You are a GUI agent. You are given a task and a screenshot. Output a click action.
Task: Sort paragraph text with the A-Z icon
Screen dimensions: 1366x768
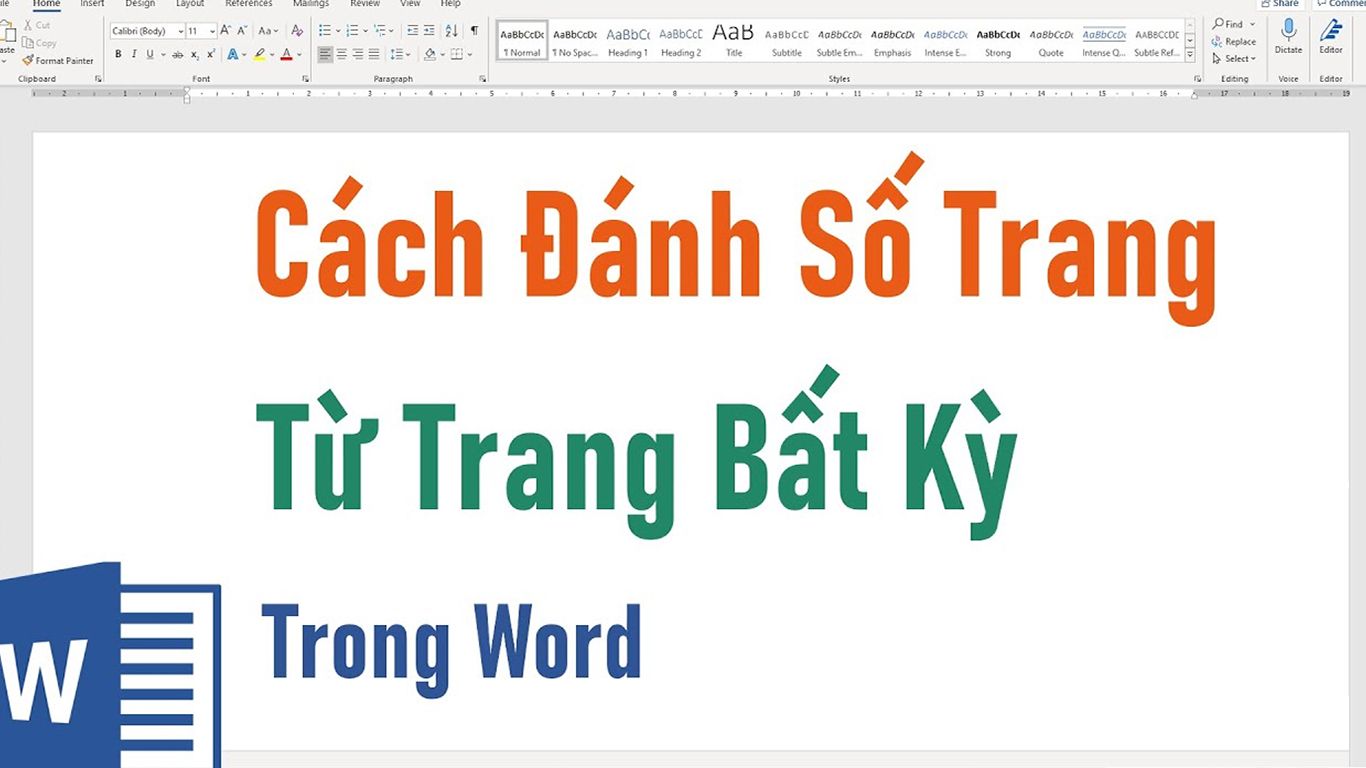pos(451,31)
